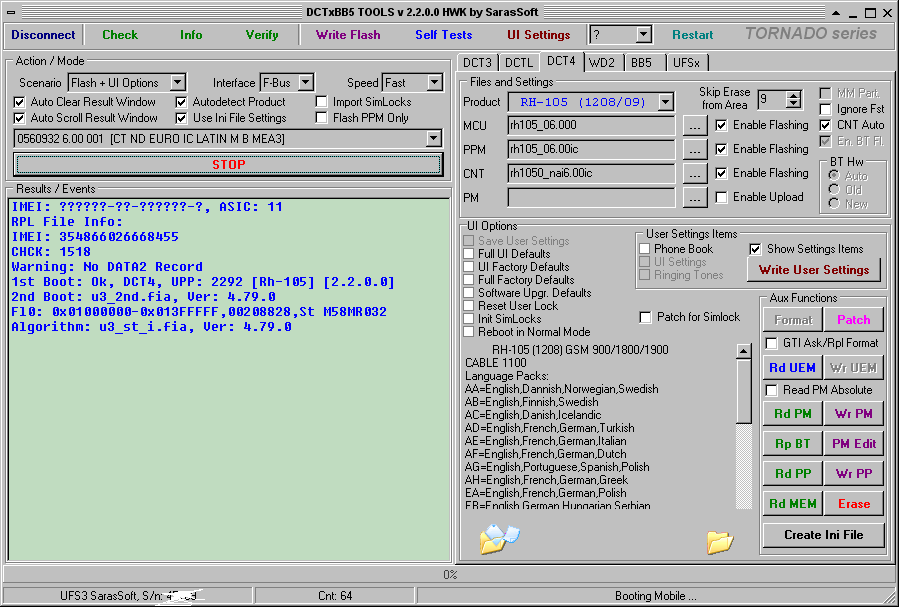Viewport: 899px width, 607px height.
Task: Click Verify in the toolbar
Action: (262, 35)
